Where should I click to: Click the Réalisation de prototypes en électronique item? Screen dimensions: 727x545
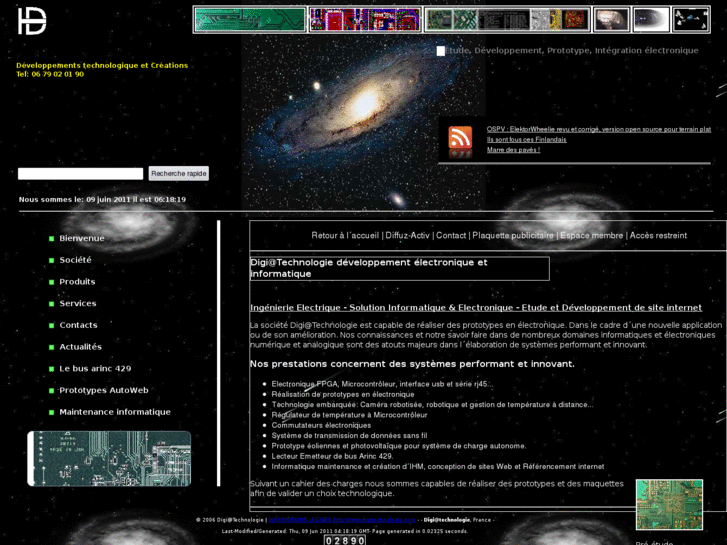pos(343,394)
